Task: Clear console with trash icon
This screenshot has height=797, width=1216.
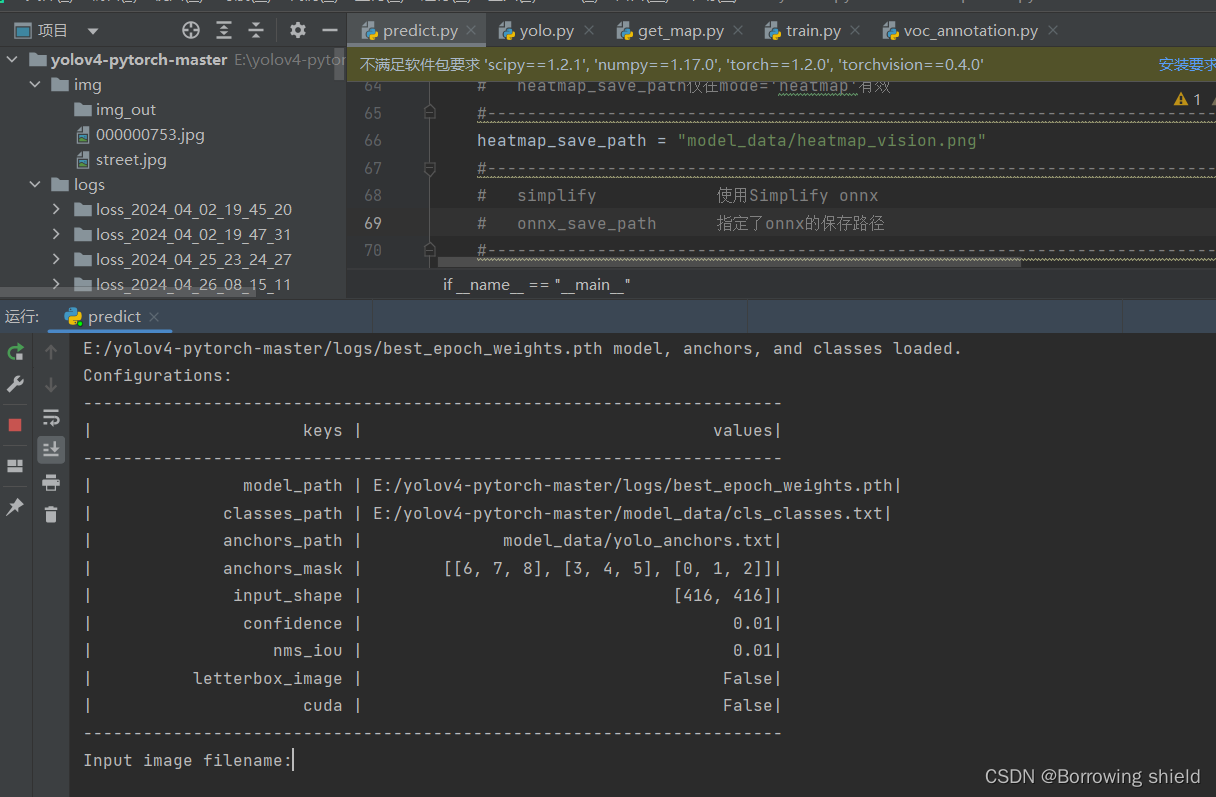Action: click(51, 515)
